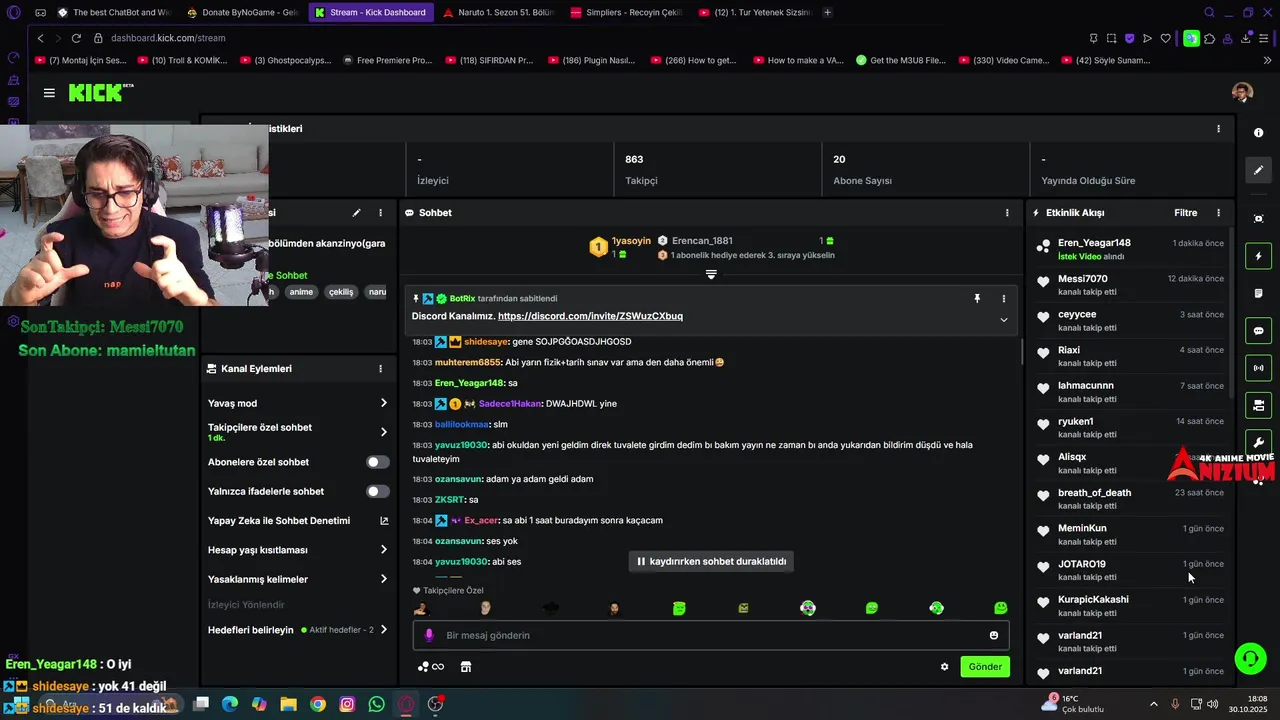Open chat settings gear icon
The image size is (1280, 720).
944,667
